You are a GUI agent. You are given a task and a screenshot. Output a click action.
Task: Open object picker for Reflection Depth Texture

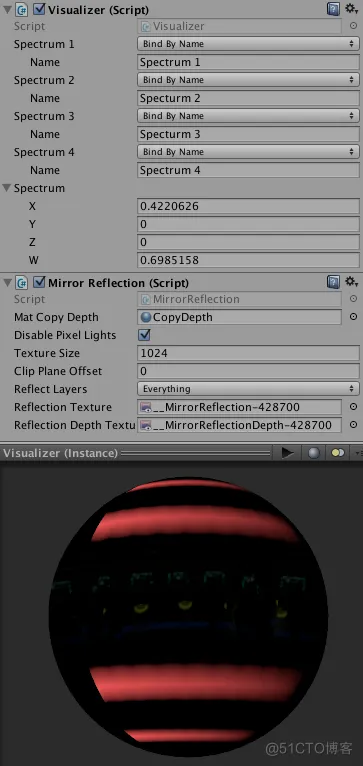point(353,425)
